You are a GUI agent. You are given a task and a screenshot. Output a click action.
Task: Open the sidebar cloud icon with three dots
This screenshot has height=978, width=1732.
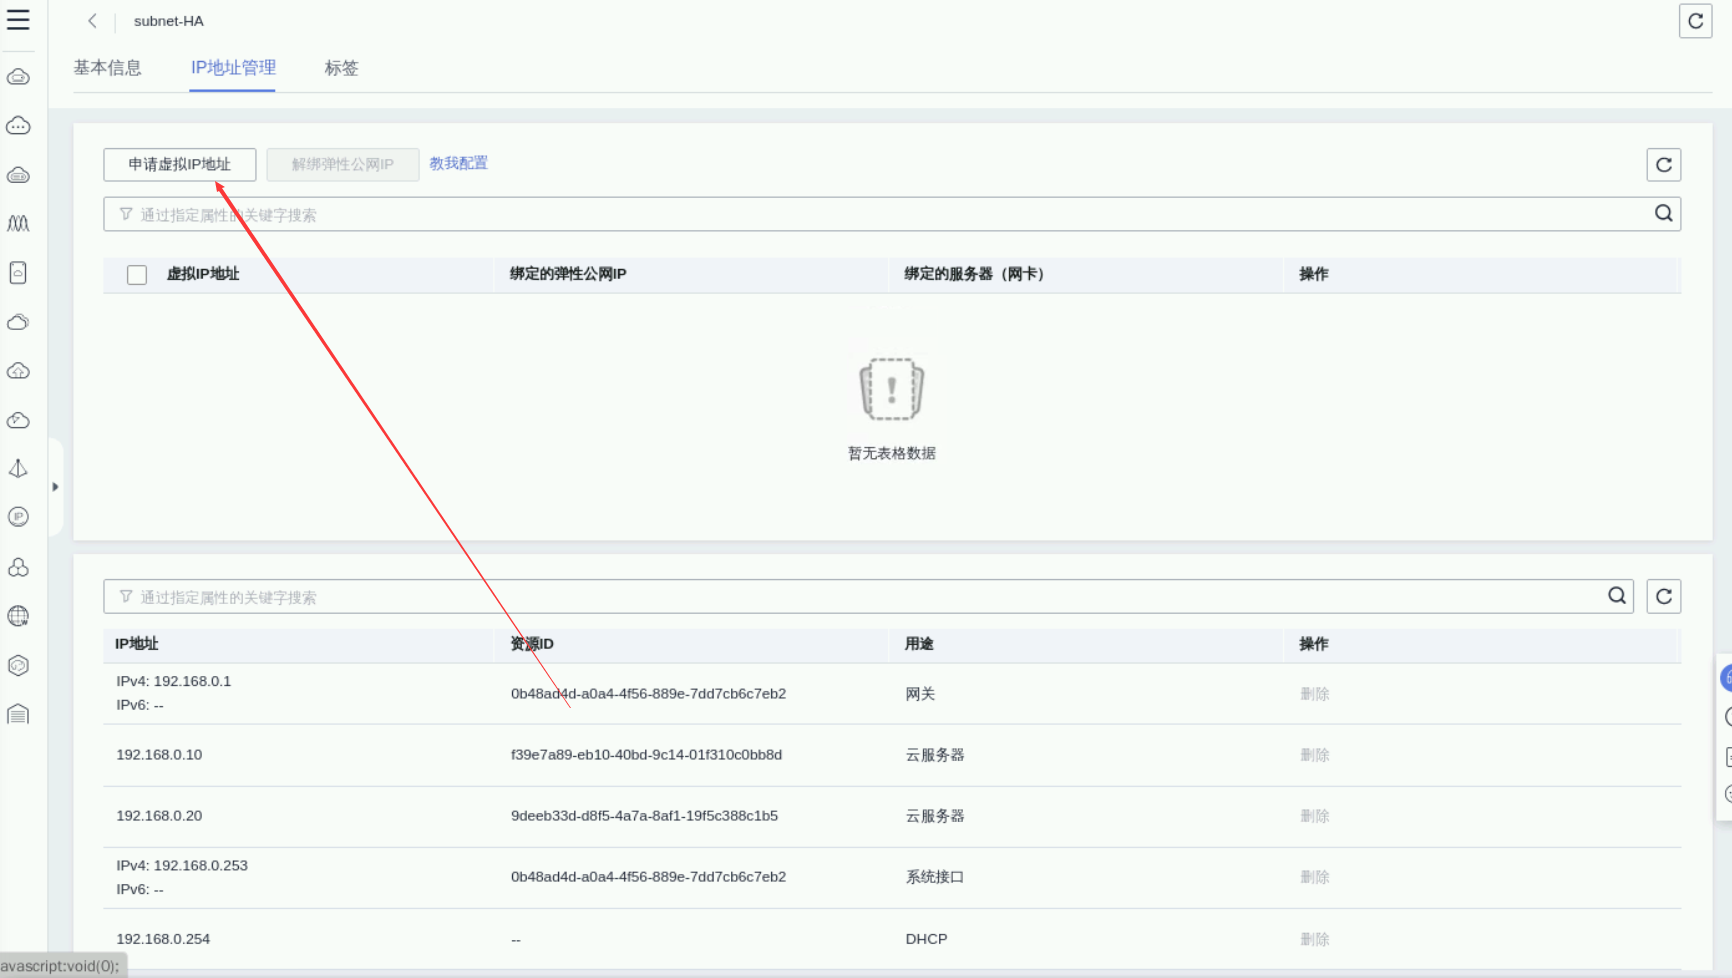click(18, 126)
